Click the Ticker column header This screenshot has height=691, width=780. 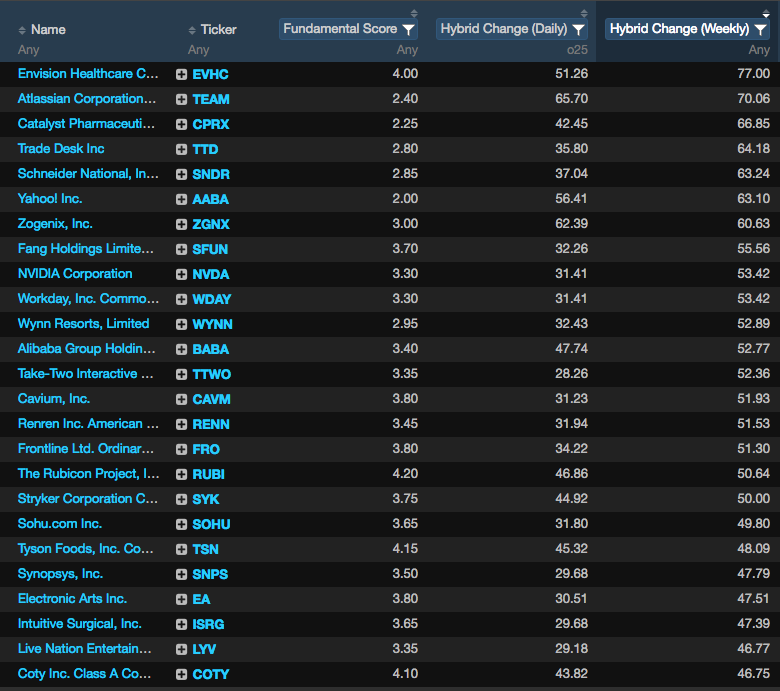pos(218,30)
